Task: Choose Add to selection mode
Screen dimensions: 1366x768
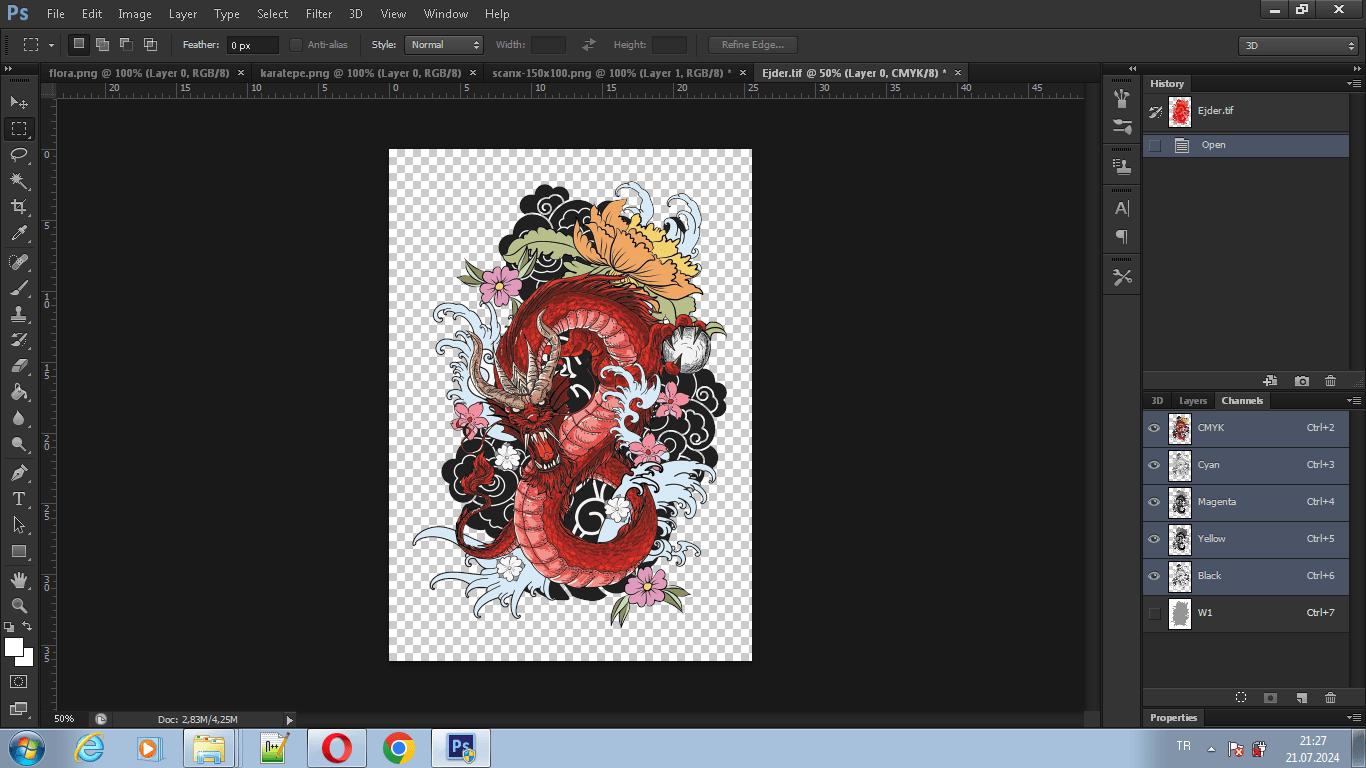Action: click(102, 44)
